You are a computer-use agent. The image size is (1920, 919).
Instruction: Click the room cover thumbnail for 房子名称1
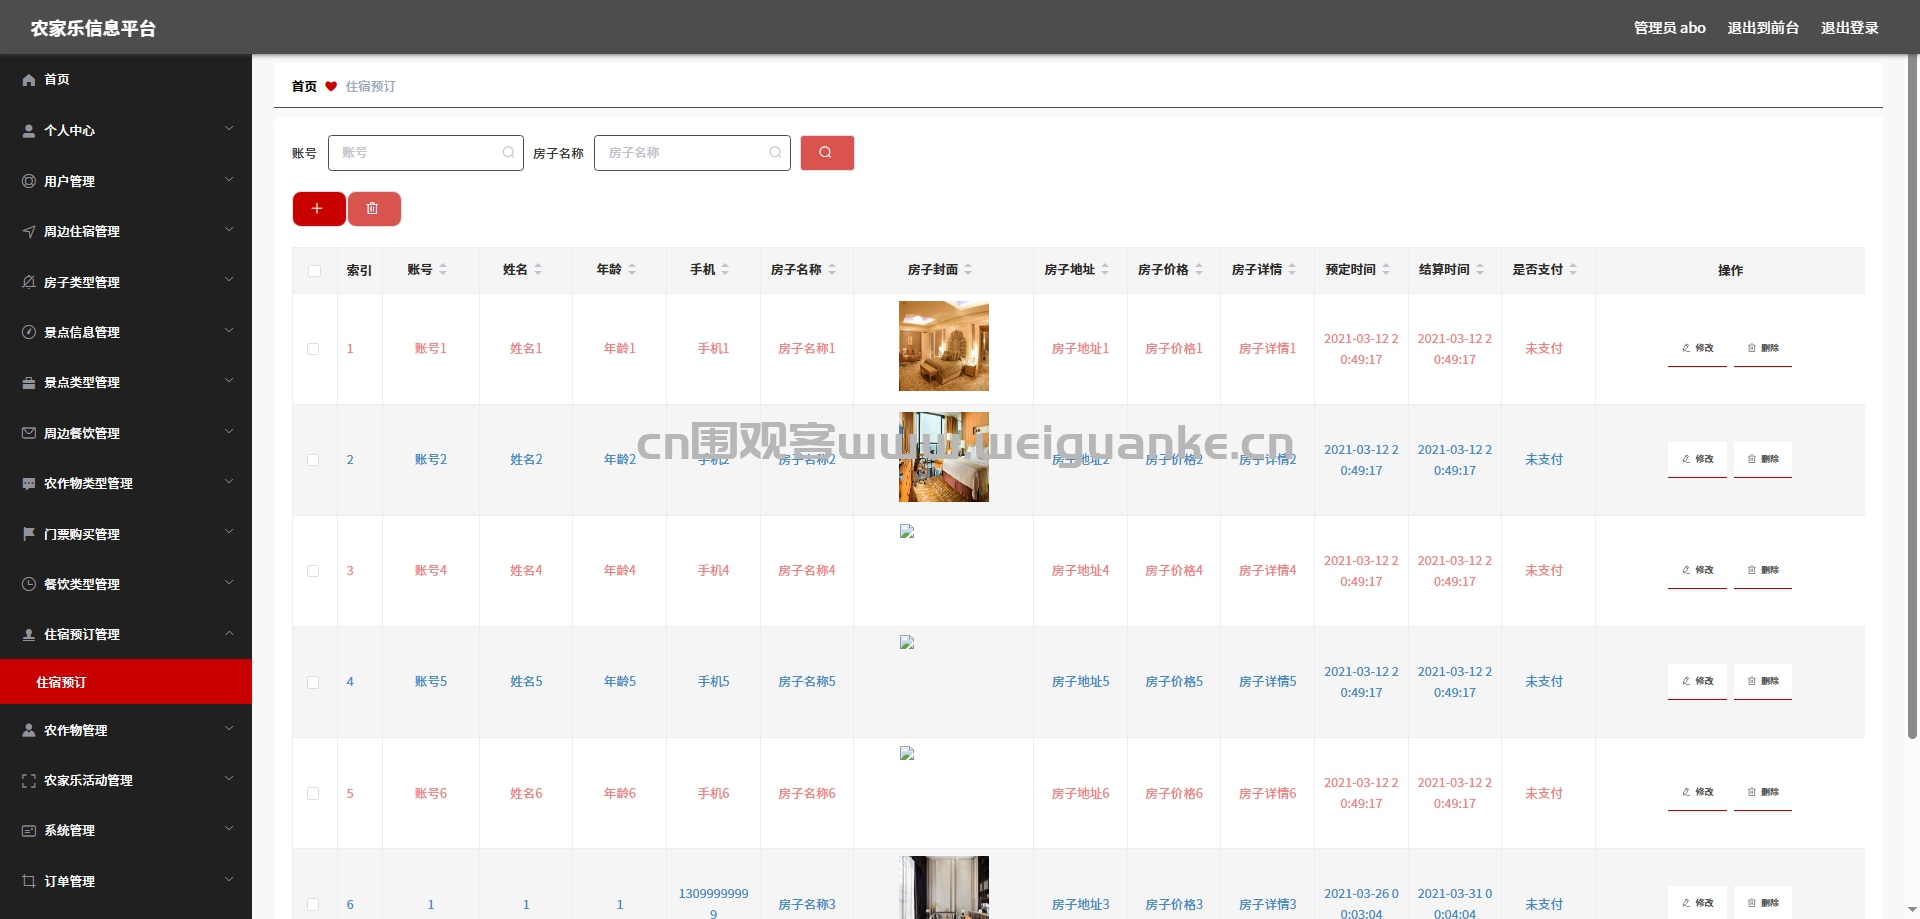(944, 346)
